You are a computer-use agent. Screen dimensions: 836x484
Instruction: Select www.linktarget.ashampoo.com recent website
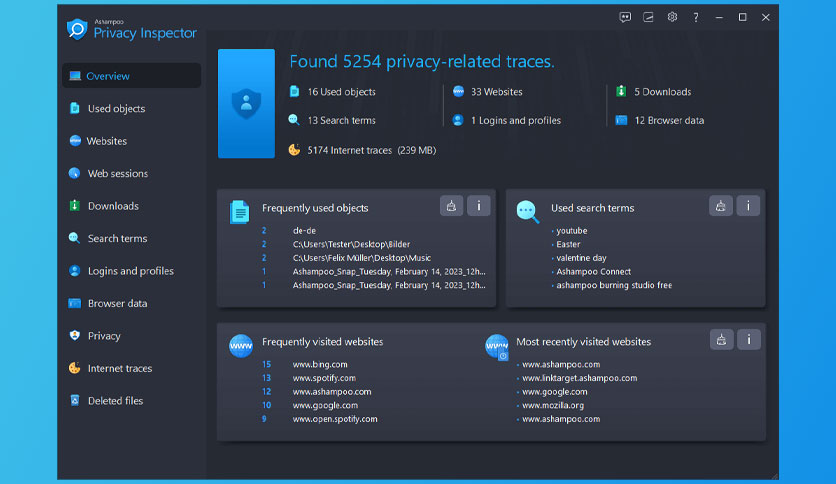(580, 378)
